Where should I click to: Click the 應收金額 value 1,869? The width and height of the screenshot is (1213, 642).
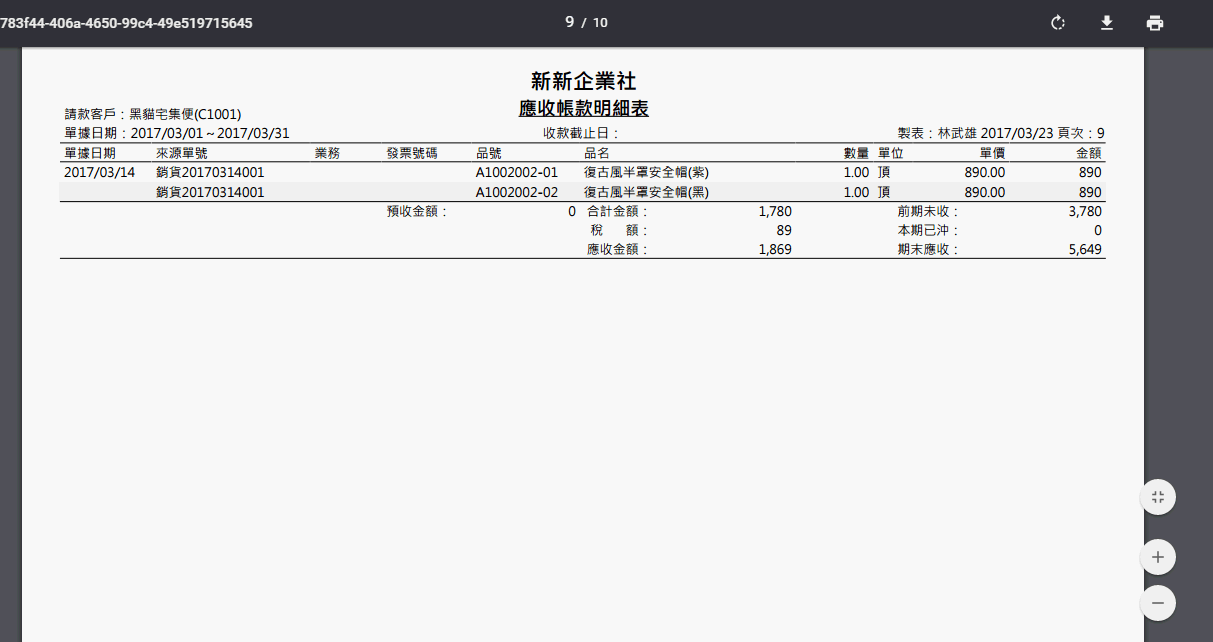pyautogui.click(x=775, y=249)
